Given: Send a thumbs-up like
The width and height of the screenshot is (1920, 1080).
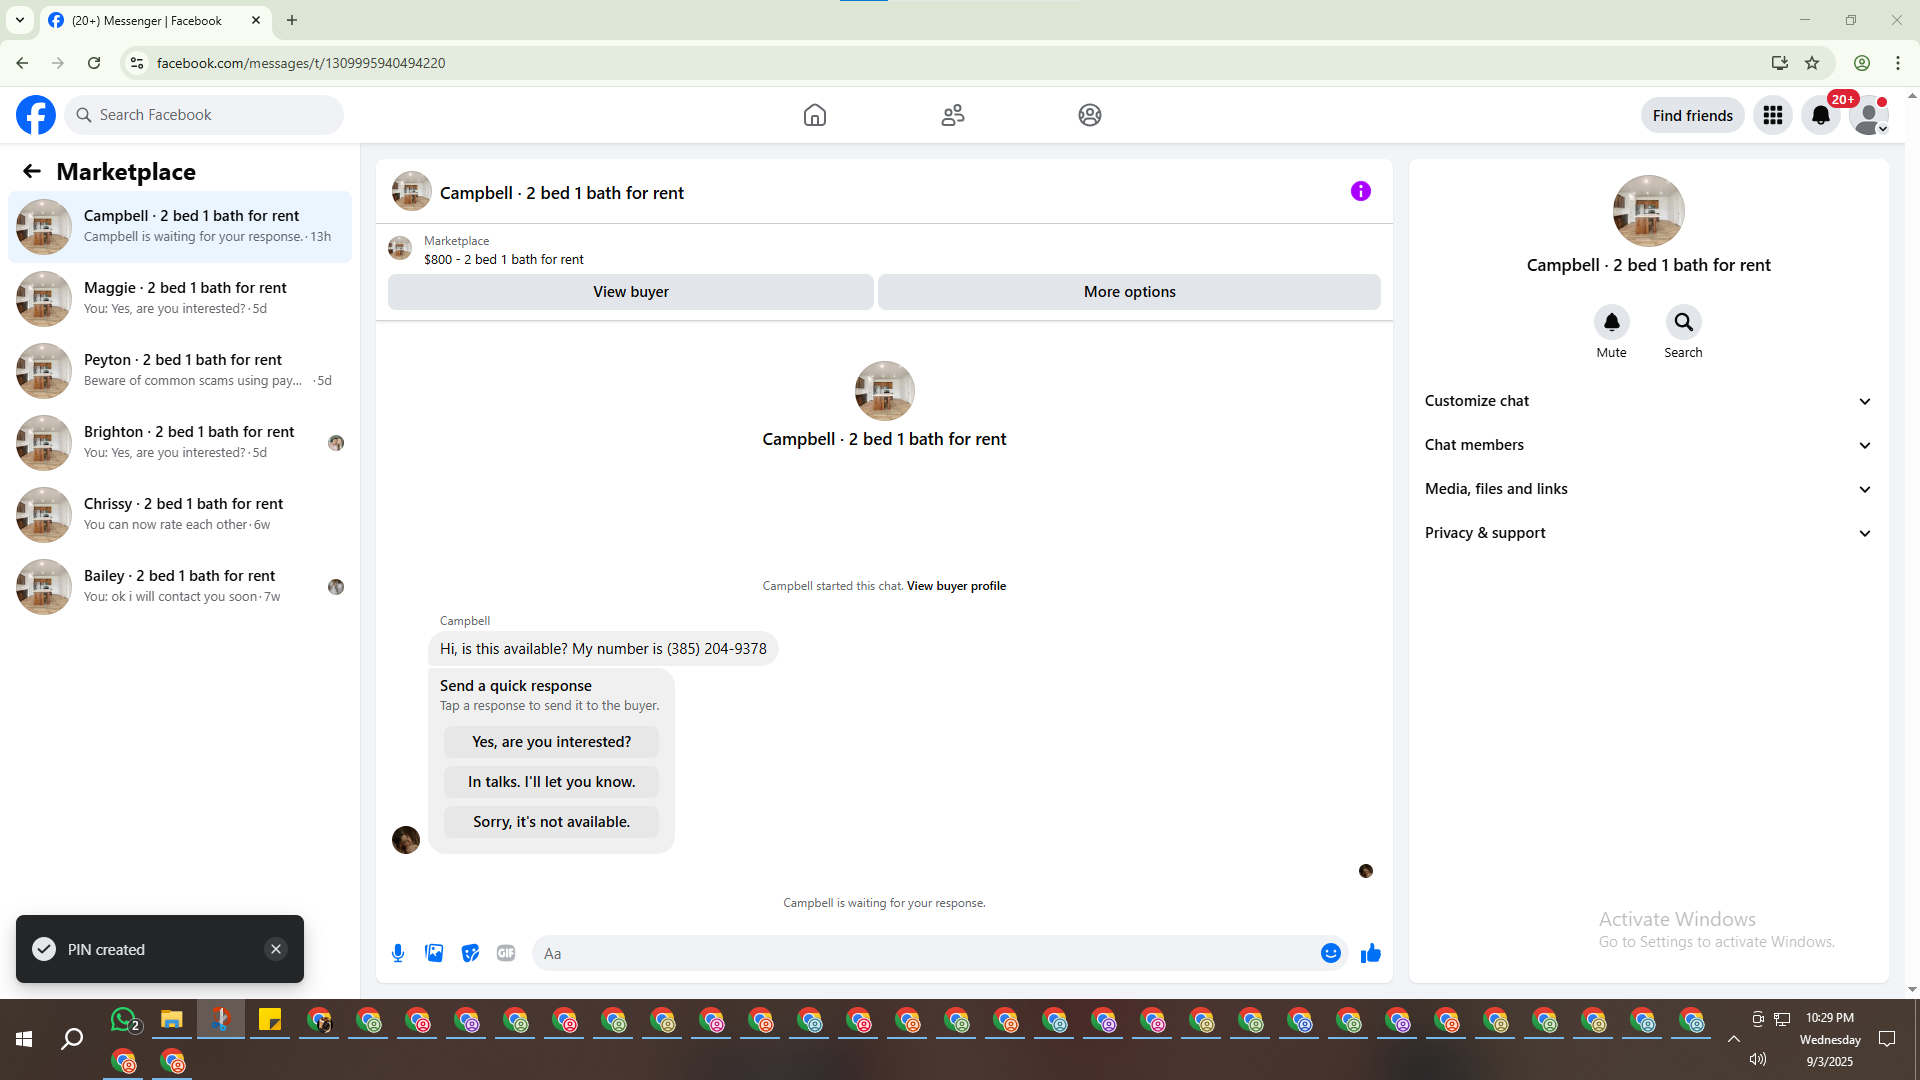Looking at the screenshot, I should tap(1371, 953).
